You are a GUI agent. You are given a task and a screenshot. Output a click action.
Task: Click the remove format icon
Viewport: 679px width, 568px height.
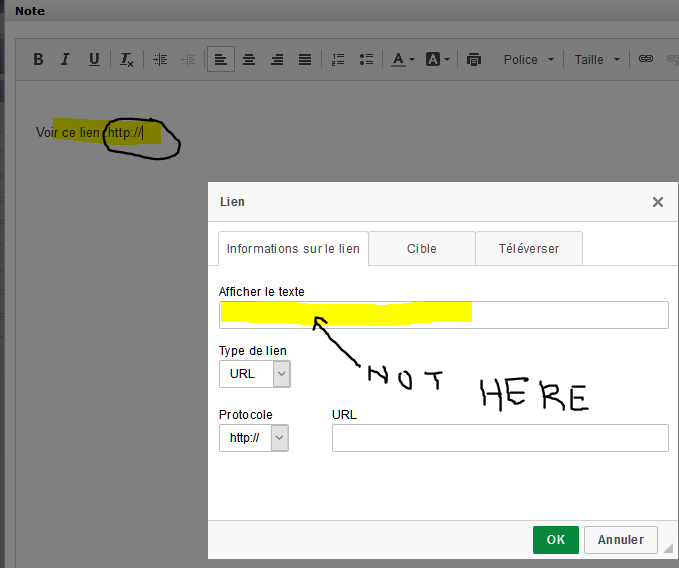click(x=127, y=59)
